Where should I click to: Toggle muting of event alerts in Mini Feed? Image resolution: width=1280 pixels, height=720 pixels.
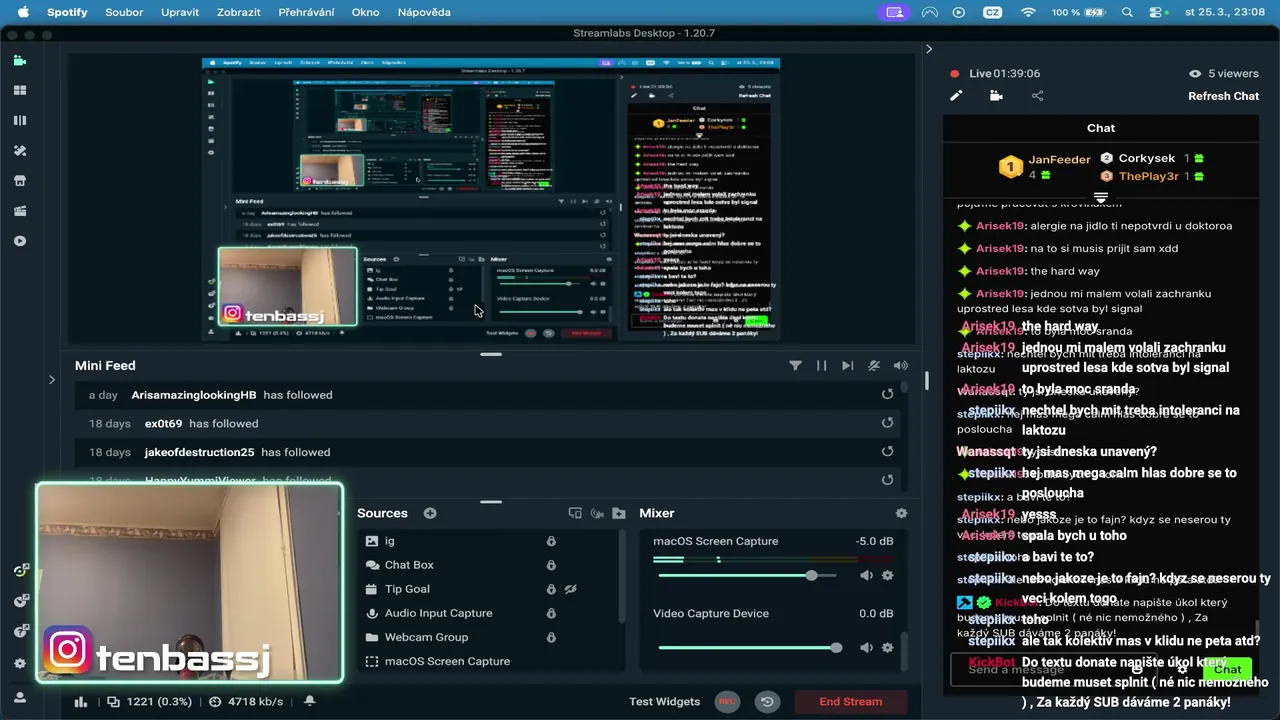pyautogui.click(x=874, y=366)
